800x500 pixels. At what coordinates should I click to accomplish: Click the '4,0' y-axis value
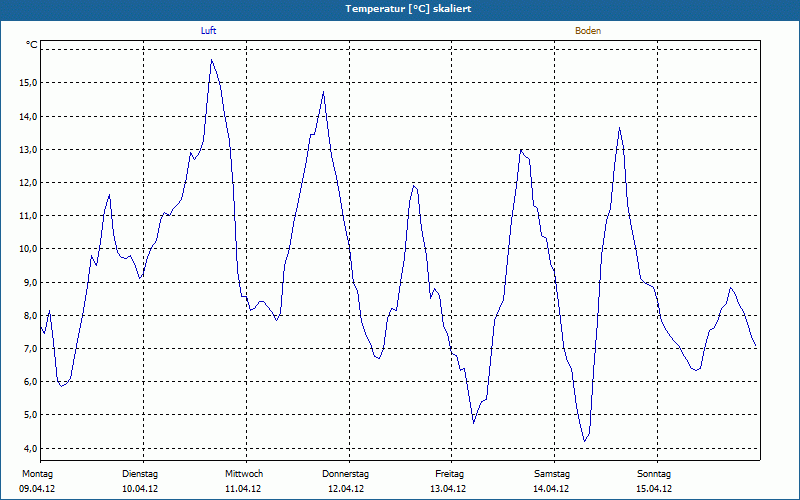pyautogui.click(x=31, y=448)
